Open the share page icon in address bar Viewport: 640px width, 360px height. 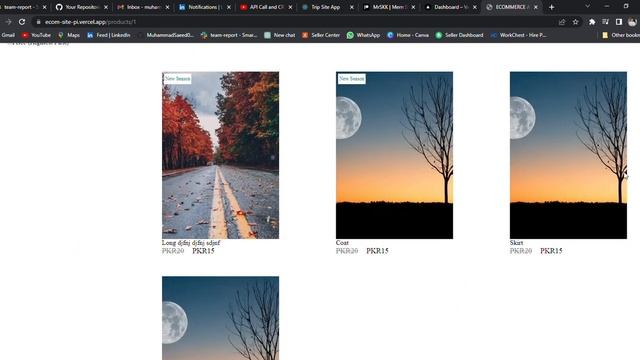point(562,22)
